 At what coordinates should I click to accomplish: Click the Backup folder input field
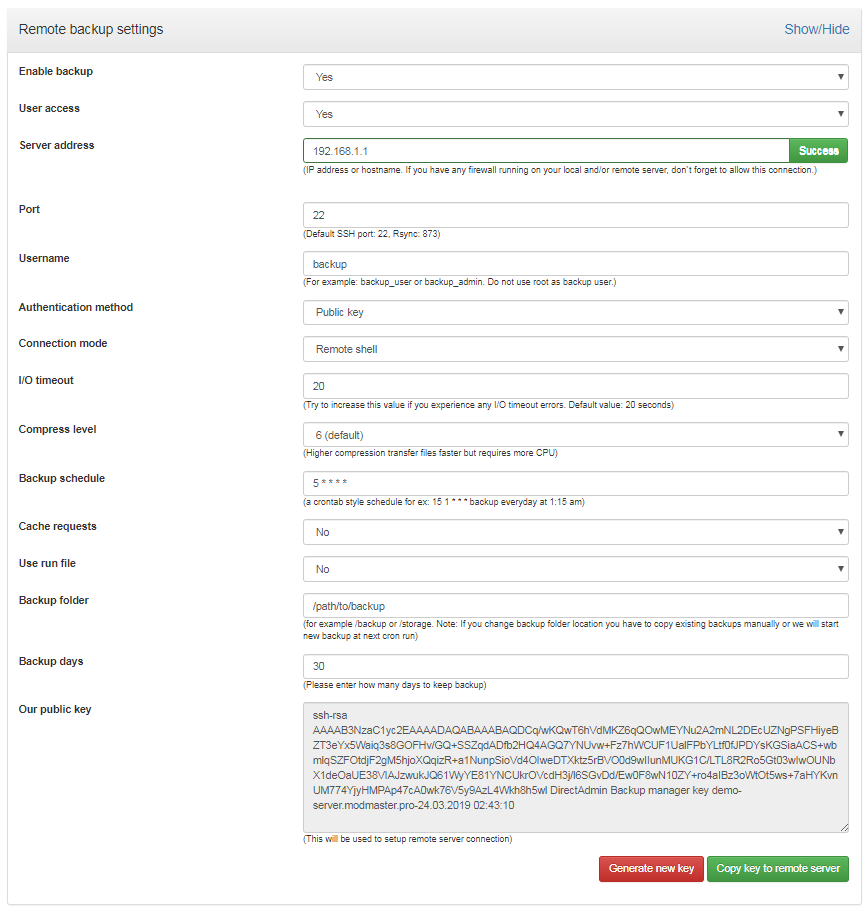coord(575,605)
